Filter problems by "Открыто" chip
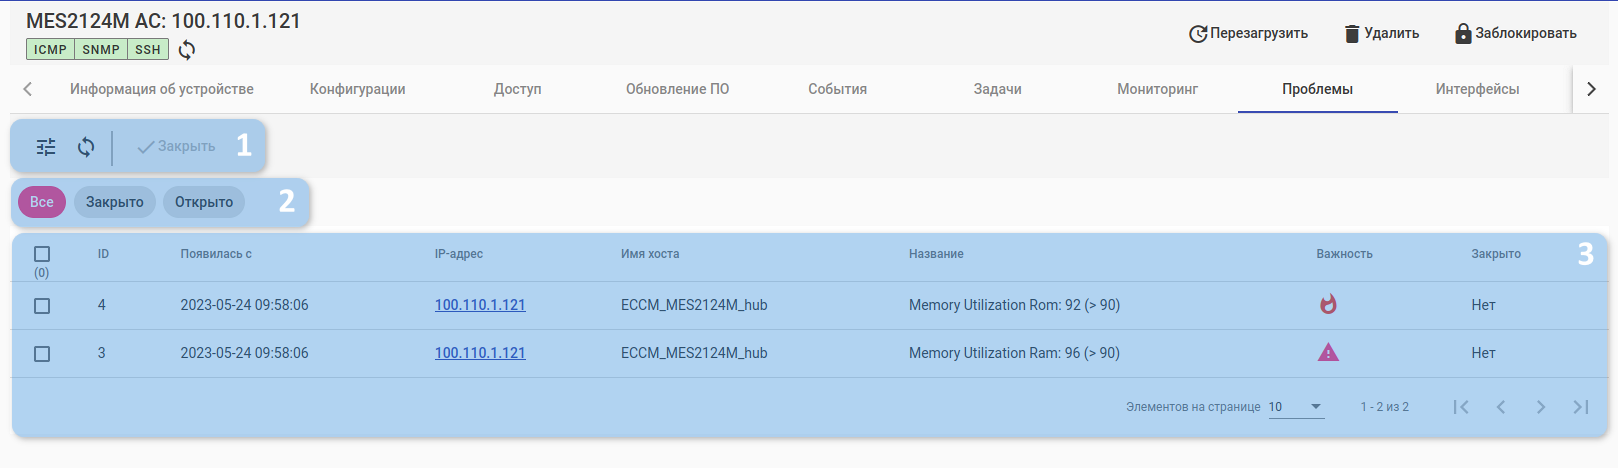Screen dimensions: 1618x468 (x=204, y=202)
